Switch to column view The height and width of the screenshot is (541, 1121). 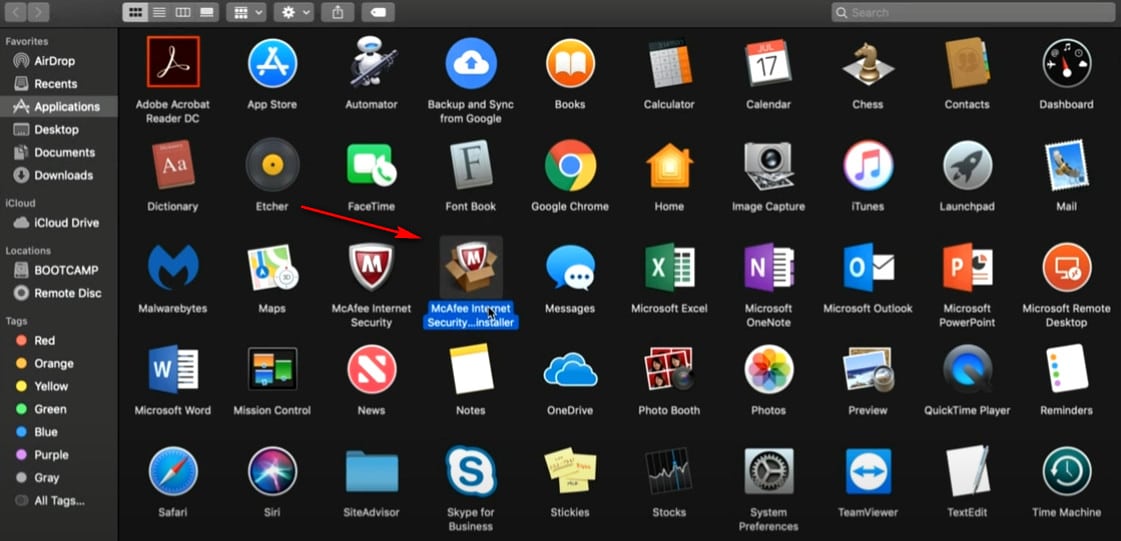[182, 12]
